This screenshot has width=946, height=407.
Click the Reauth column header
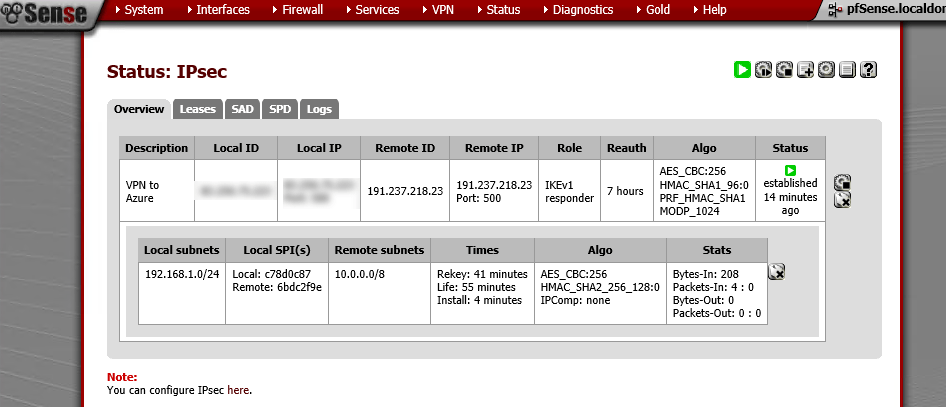[627, 148]
